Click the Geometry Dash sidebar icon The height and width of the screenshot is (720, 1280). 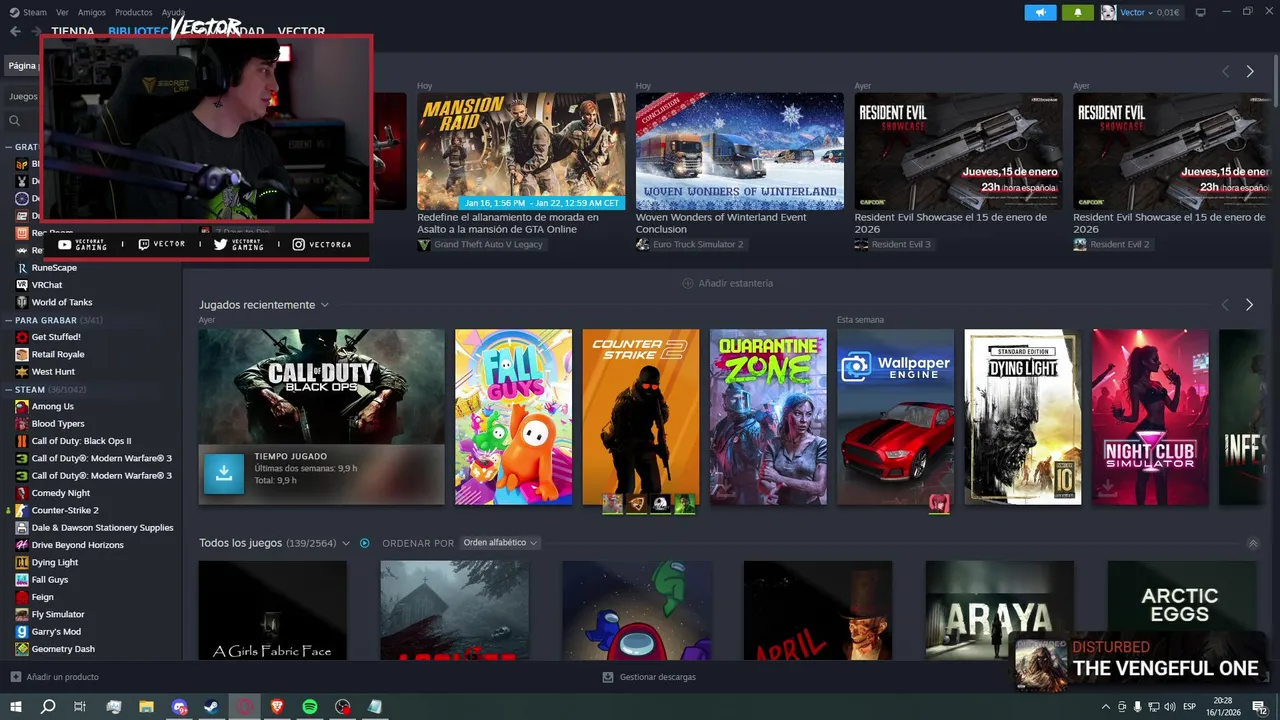point(22,649)
